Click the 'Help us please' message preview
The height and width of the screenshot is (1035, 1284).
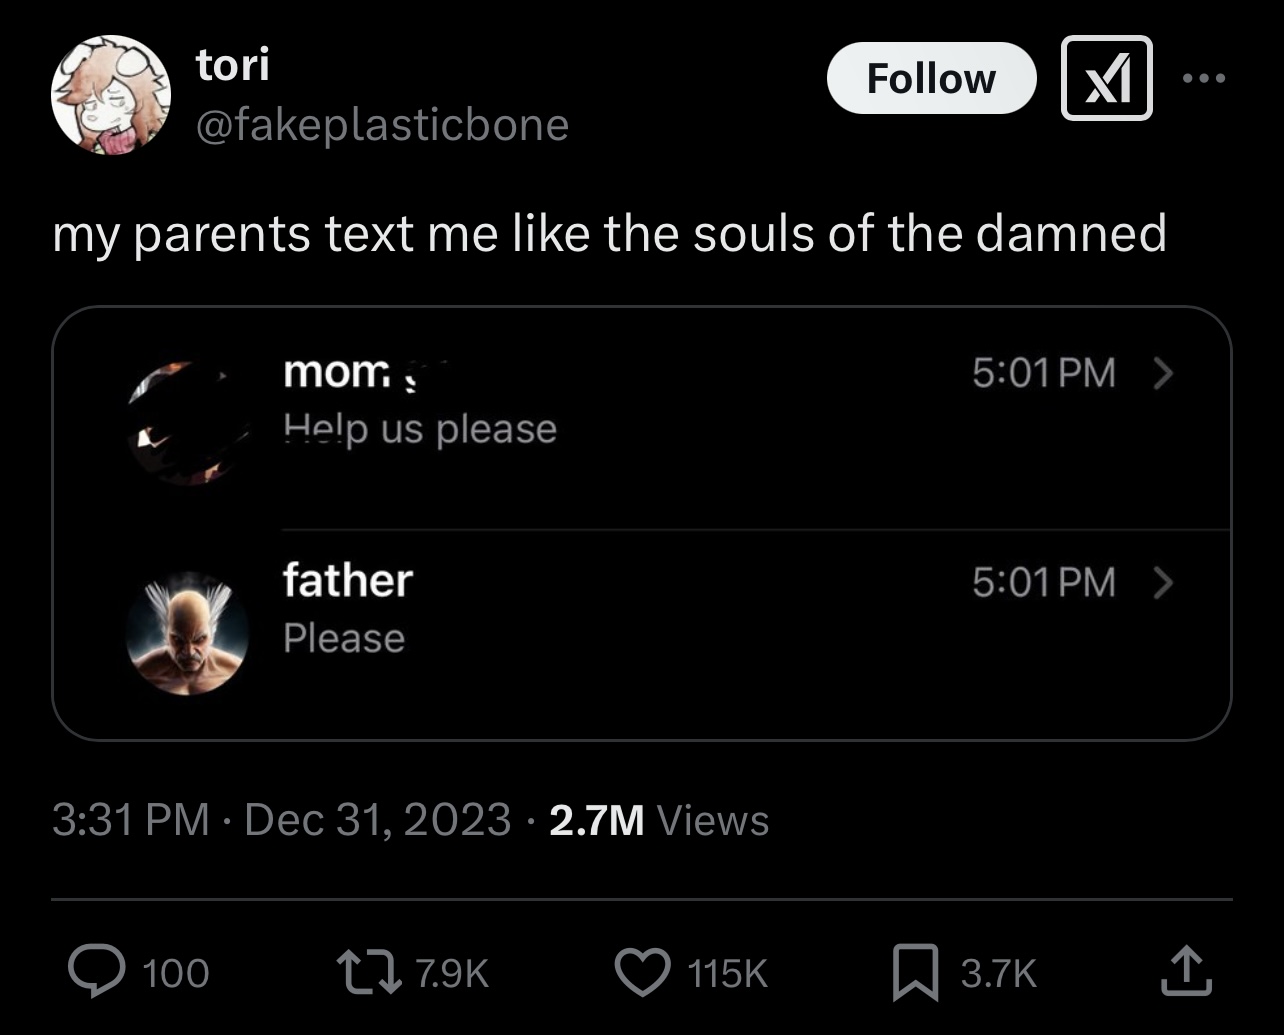click(x=420, y=429)
